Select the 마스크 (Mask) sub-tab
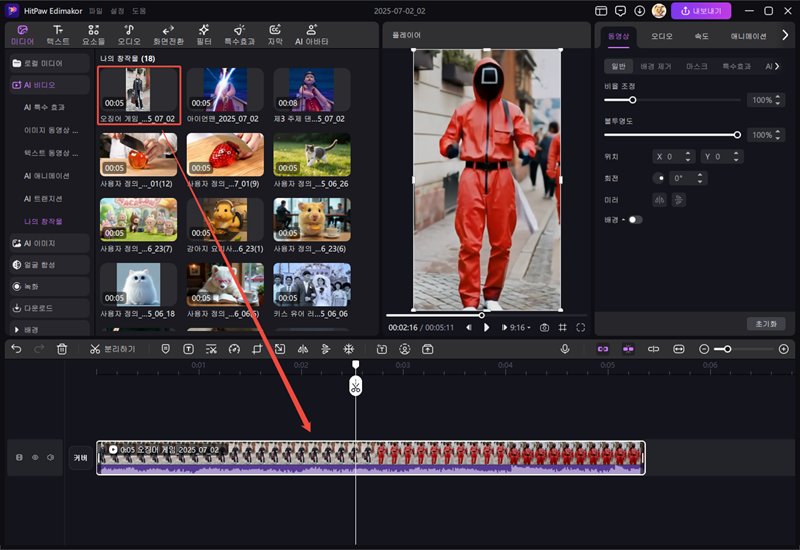Viewport: 800px width, 550px height. click(x=696, y=66)
